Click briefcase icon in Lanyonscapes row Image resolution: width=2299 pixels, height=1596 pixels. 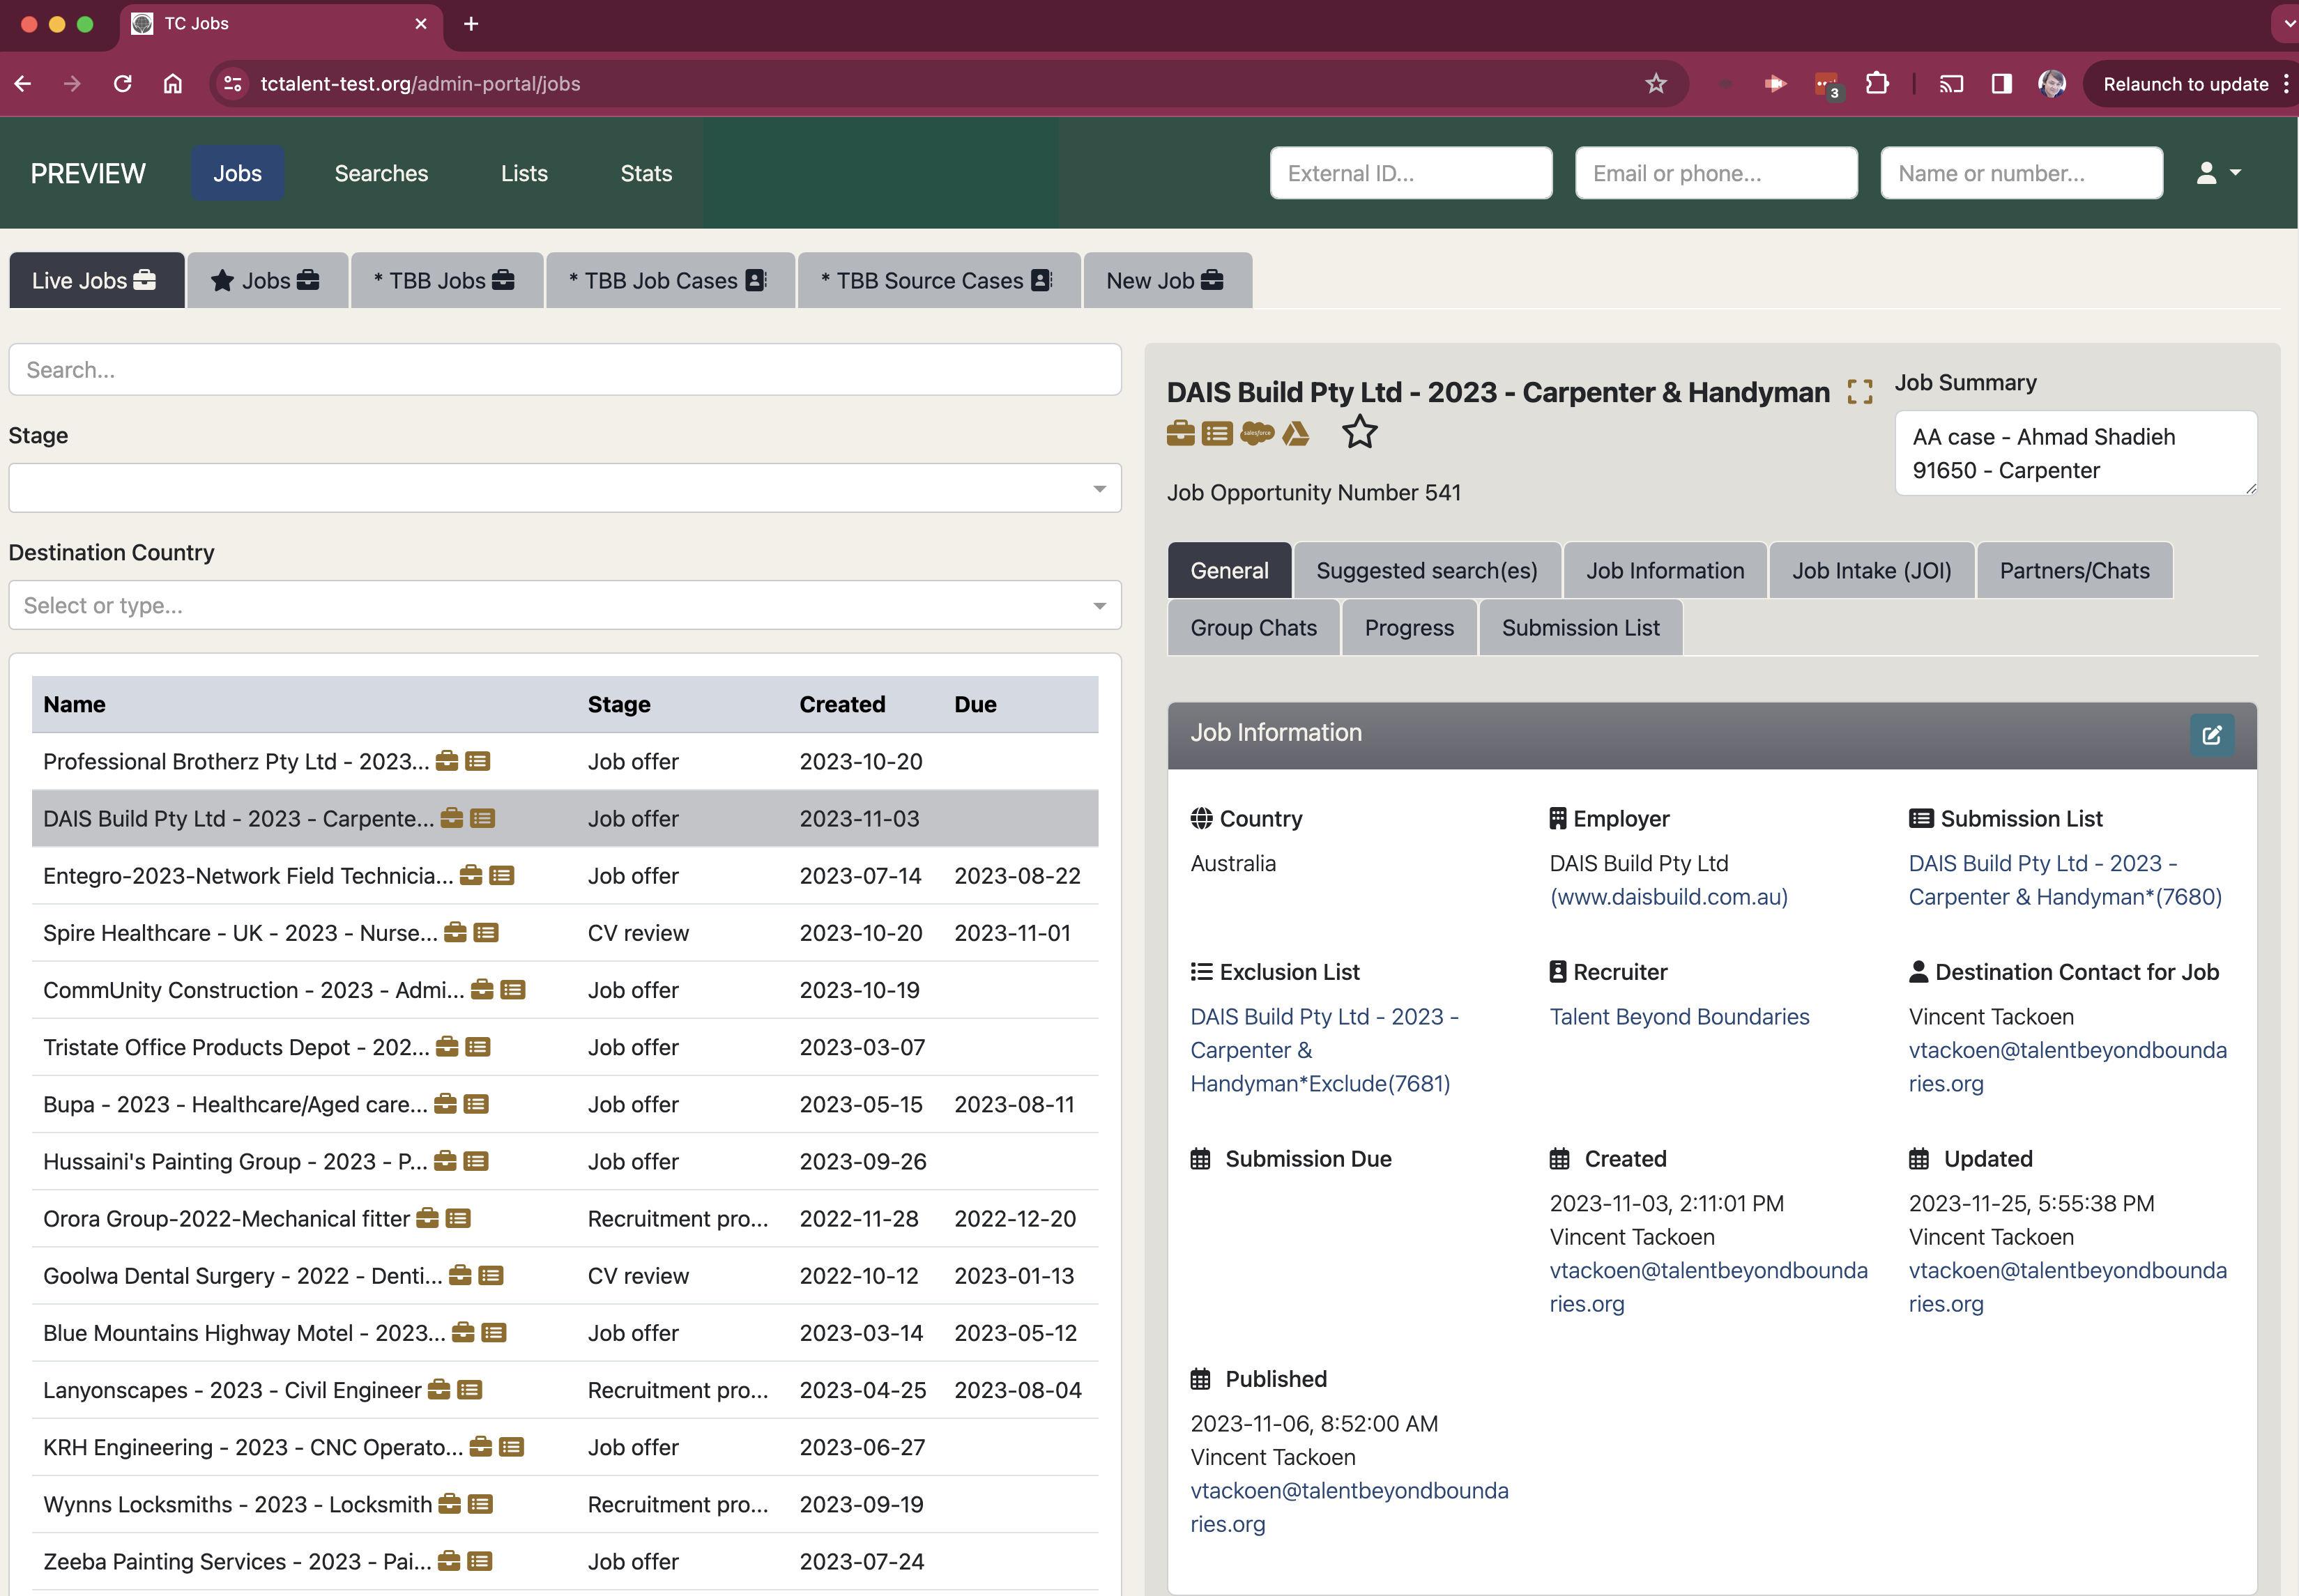click(438, 1389)
